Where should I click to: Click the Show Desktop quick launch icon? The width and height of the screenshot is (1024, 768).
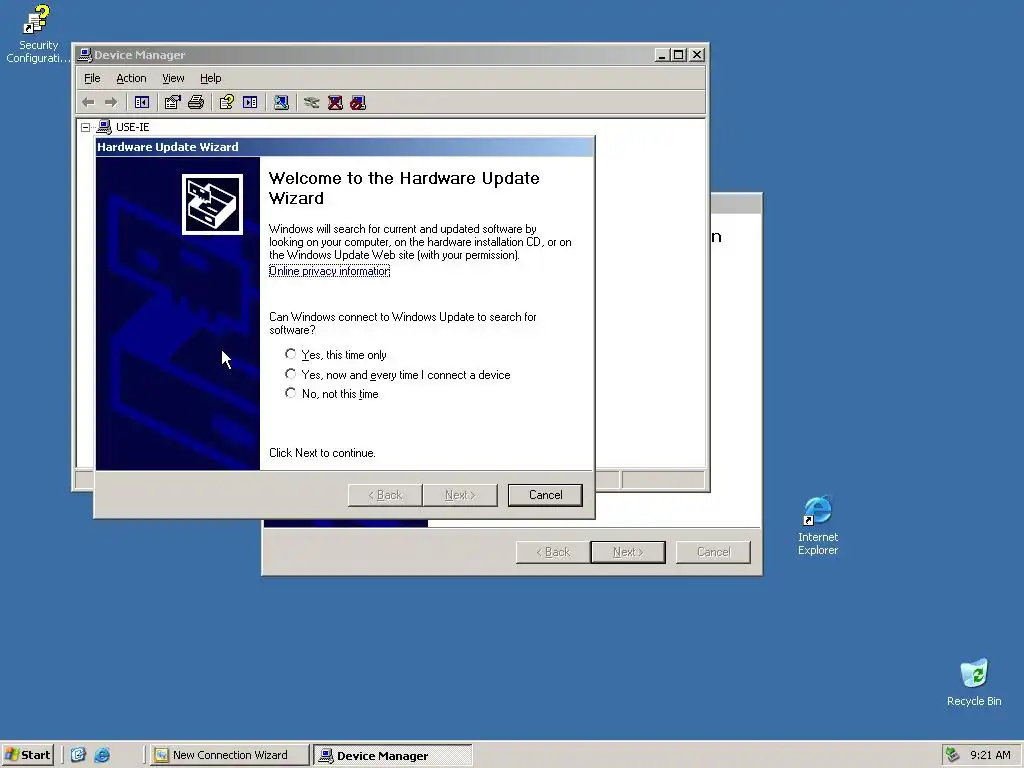tap(78, 755)
